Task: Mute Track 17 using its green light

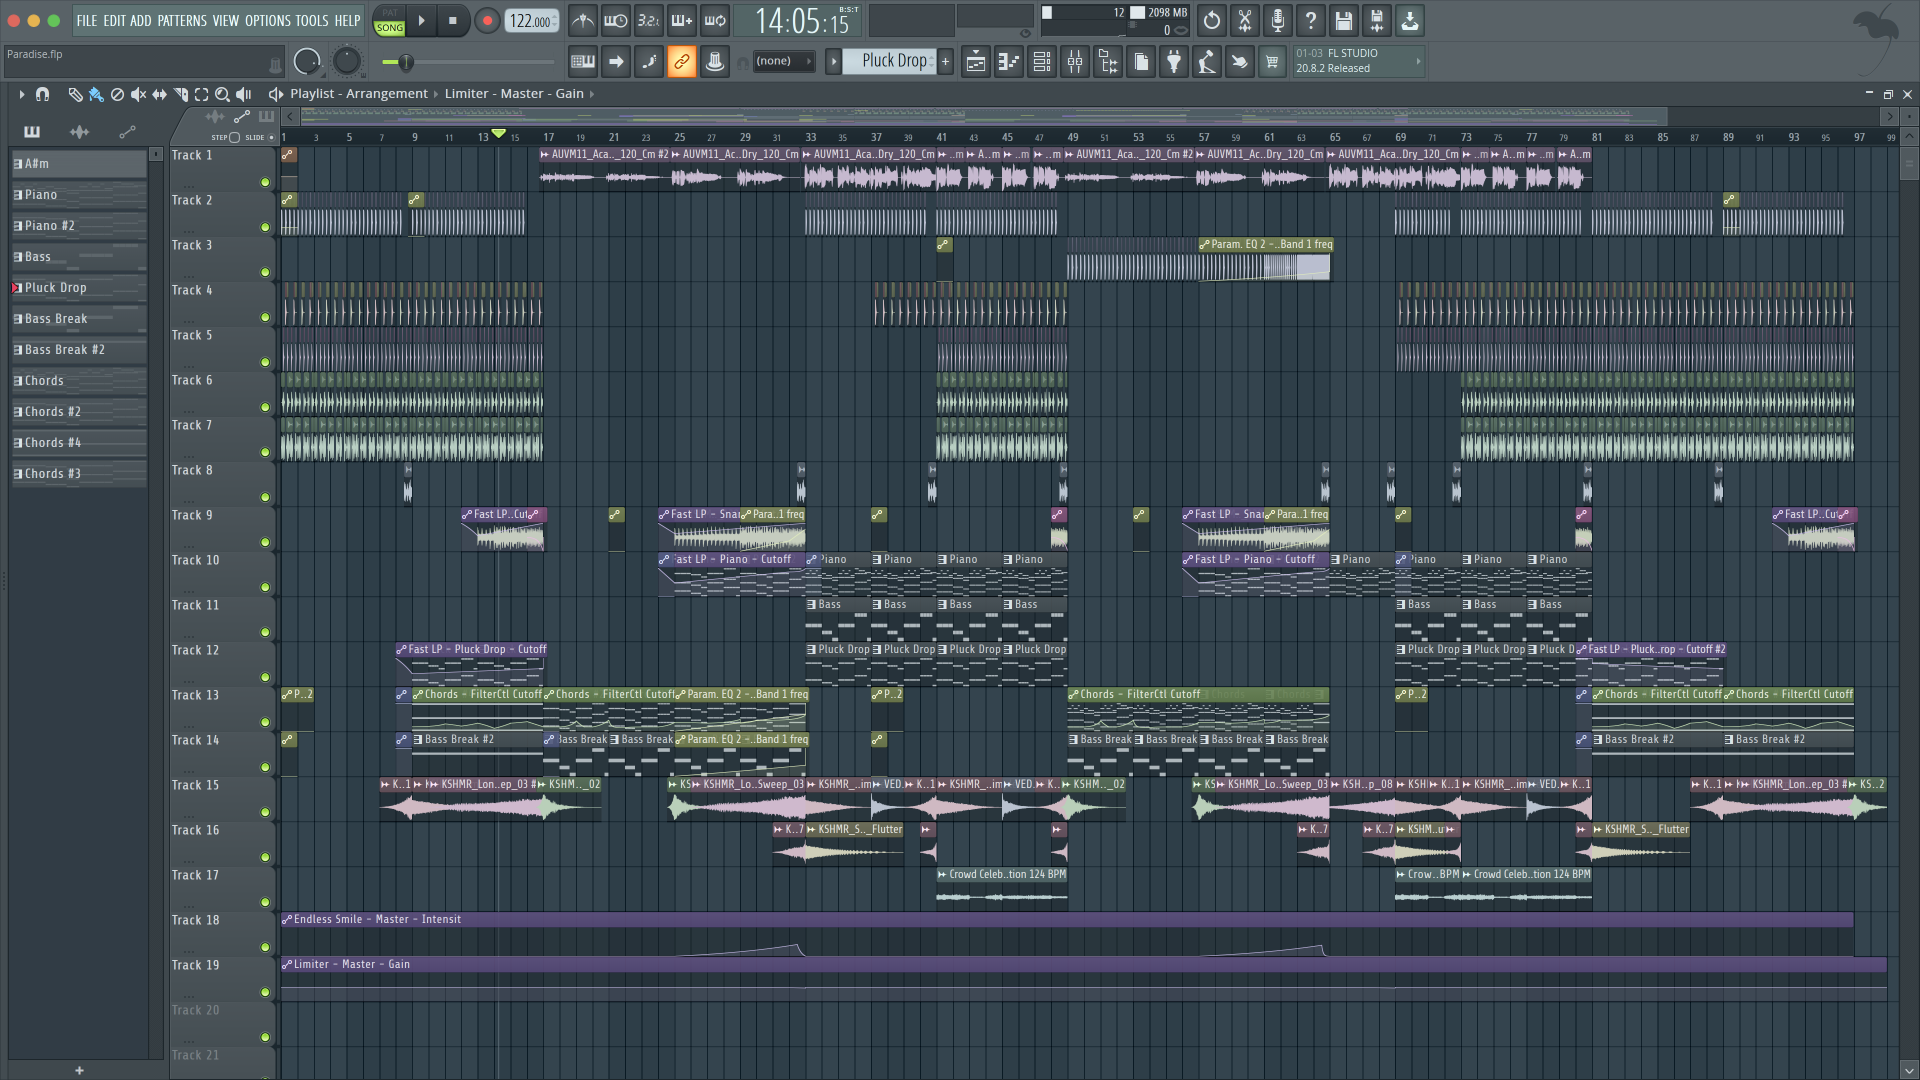Action: 265,902
